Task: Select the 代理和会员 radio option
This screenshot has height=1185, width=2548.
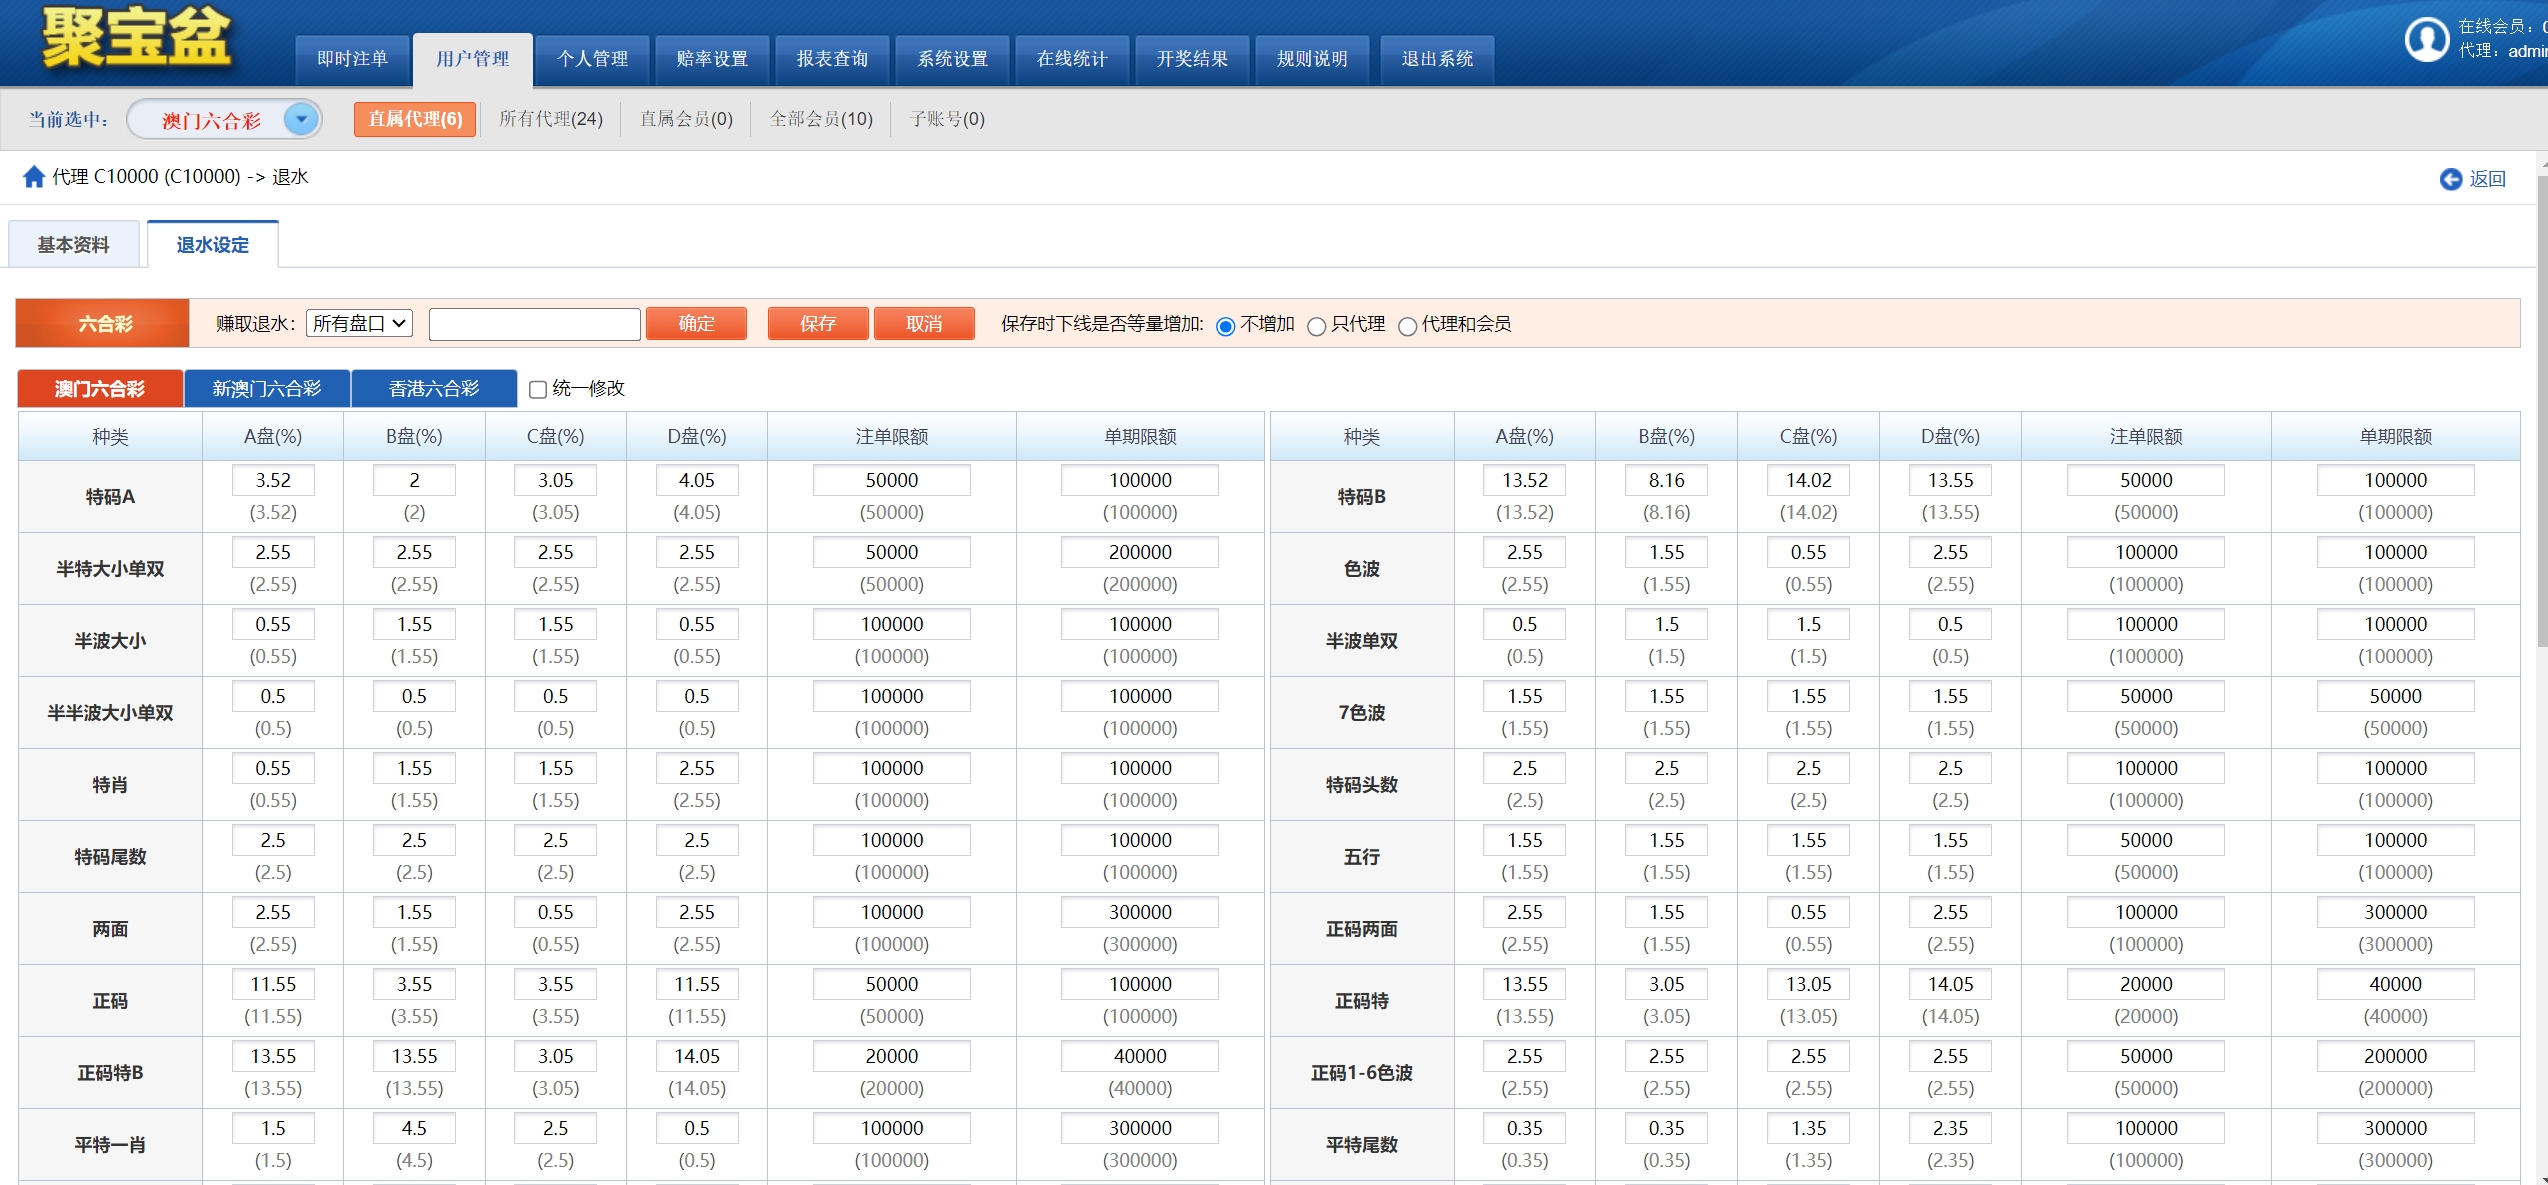Action: coord(1407,326)
